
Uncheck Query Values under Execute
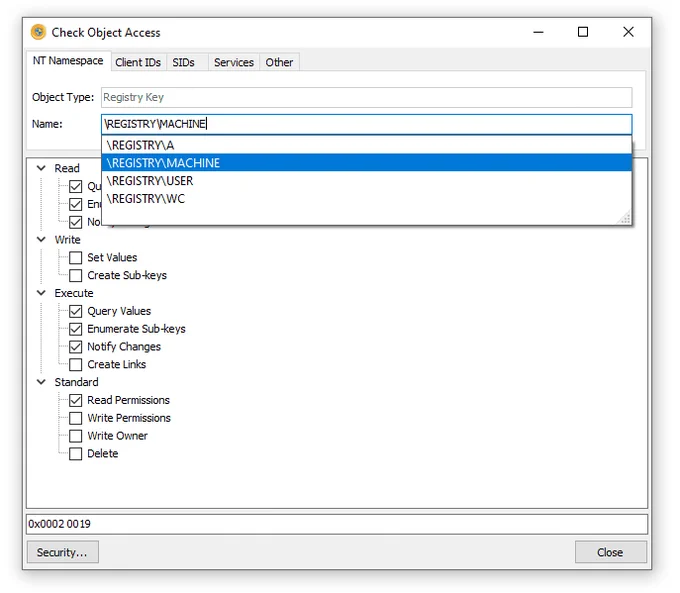75,311
